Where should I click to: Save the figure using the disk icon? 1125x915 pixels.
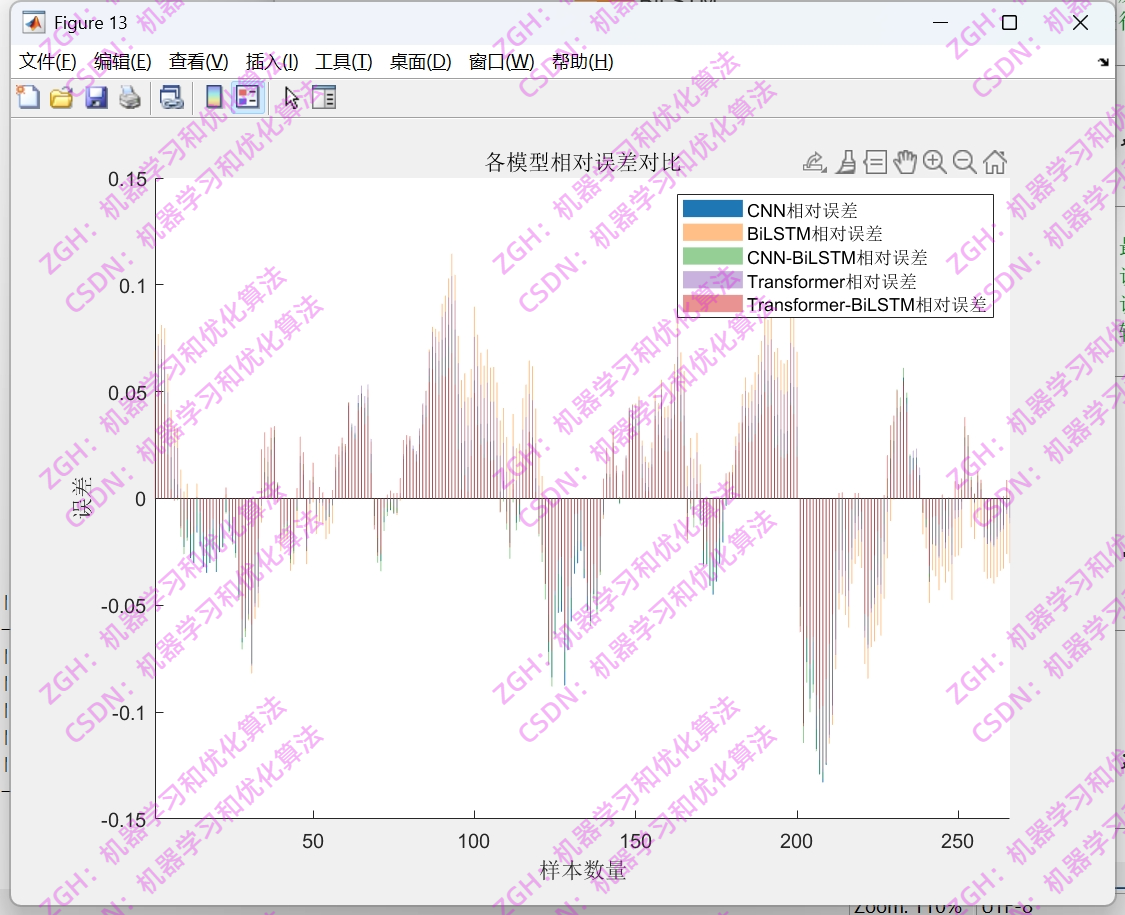[96, 97]
